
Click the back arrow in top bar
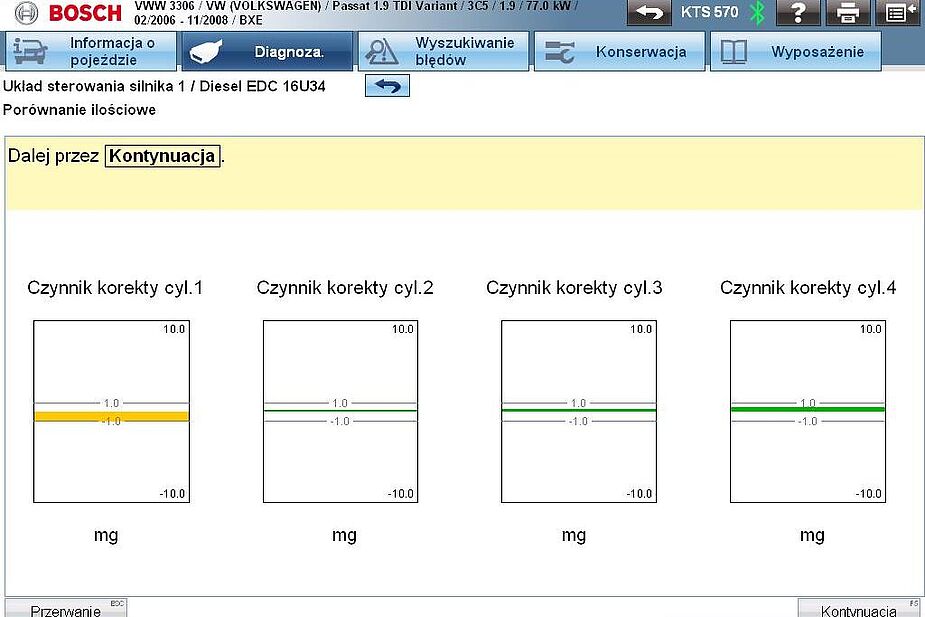pos(650,13)
